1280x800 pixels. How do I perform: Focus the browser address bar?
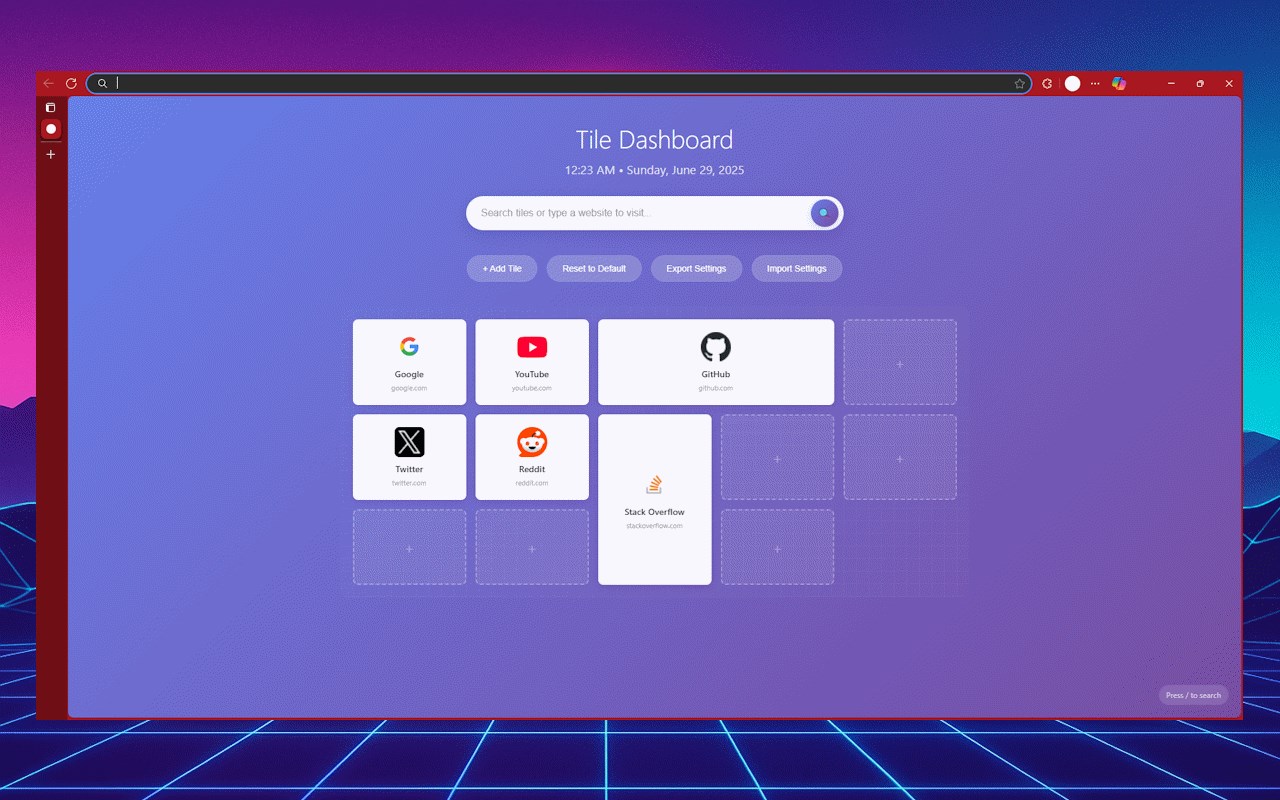558,84
